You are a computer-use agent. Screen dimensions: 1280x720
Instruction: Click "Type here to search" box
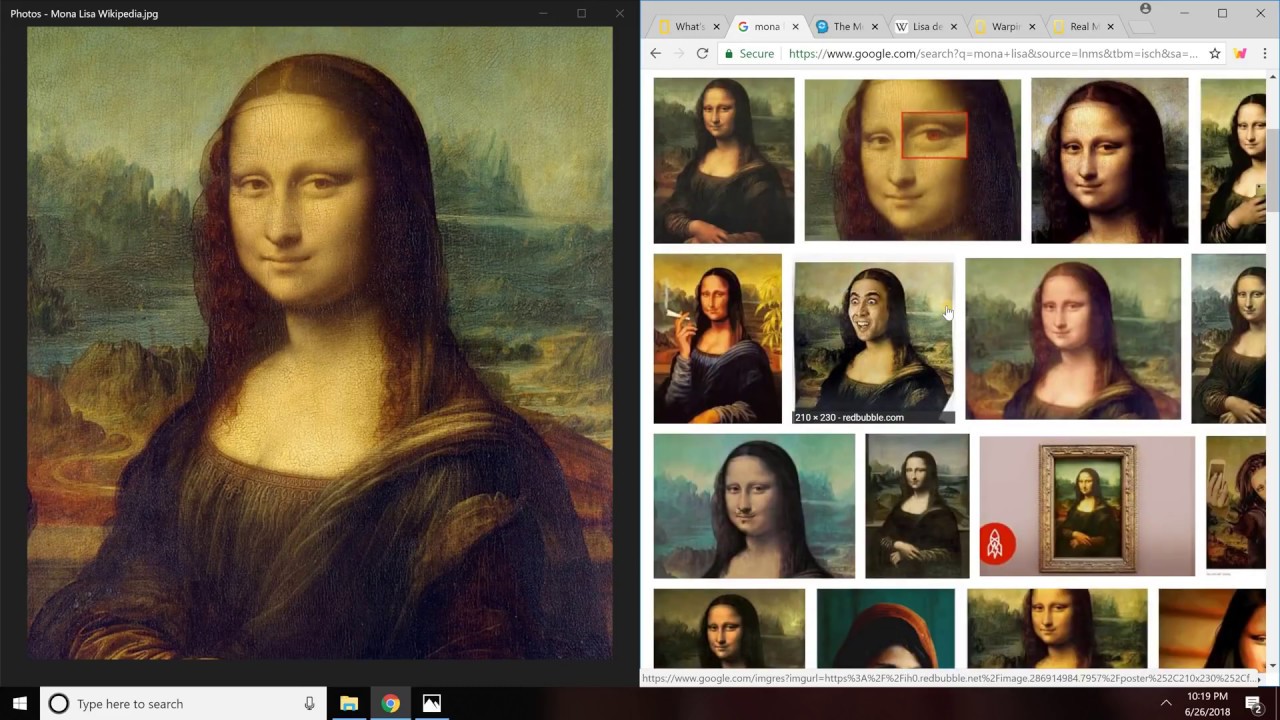[183, 704]
